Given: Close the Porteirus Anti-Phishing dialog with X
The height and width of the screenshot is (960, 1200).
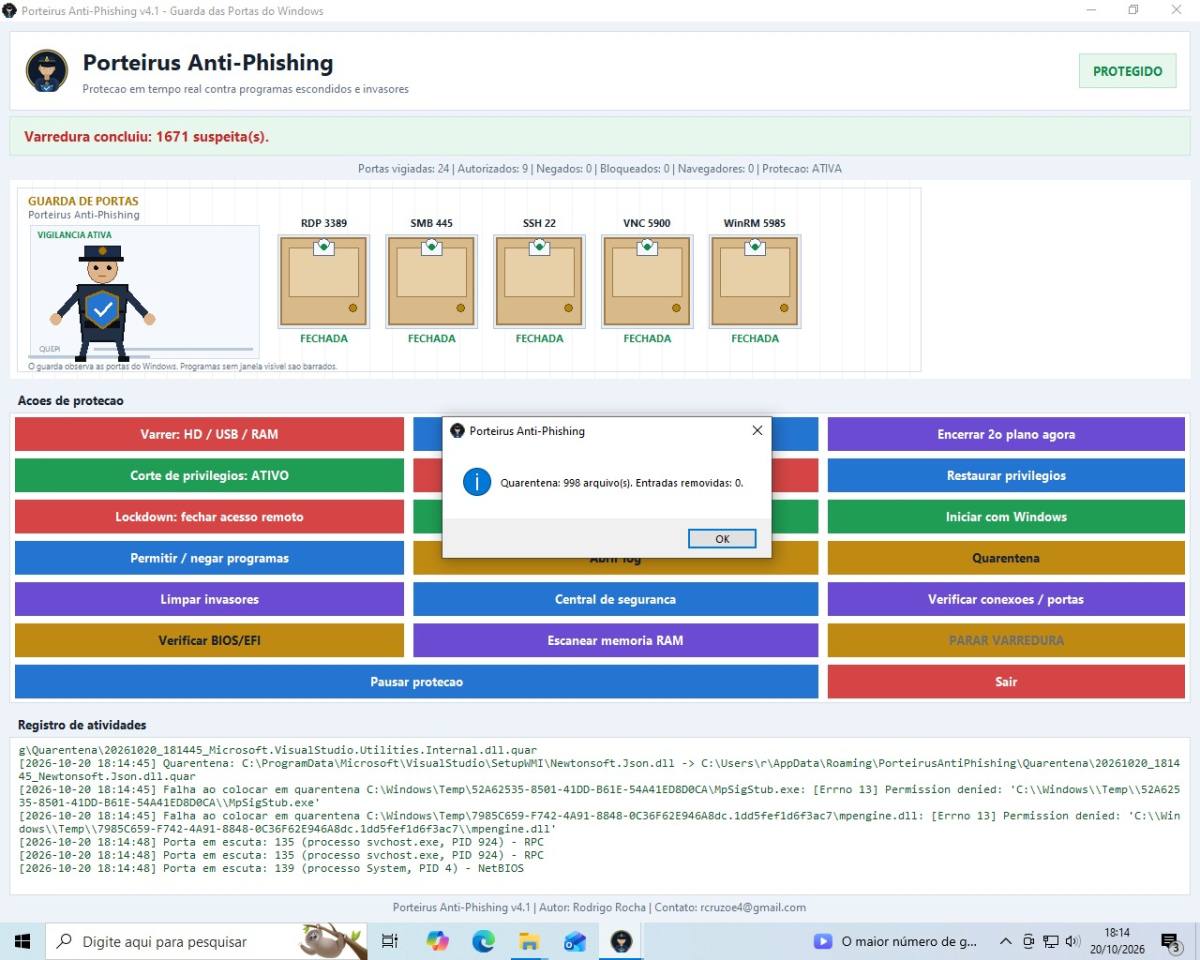Looking at the screenshot, I should pos(757,431).
